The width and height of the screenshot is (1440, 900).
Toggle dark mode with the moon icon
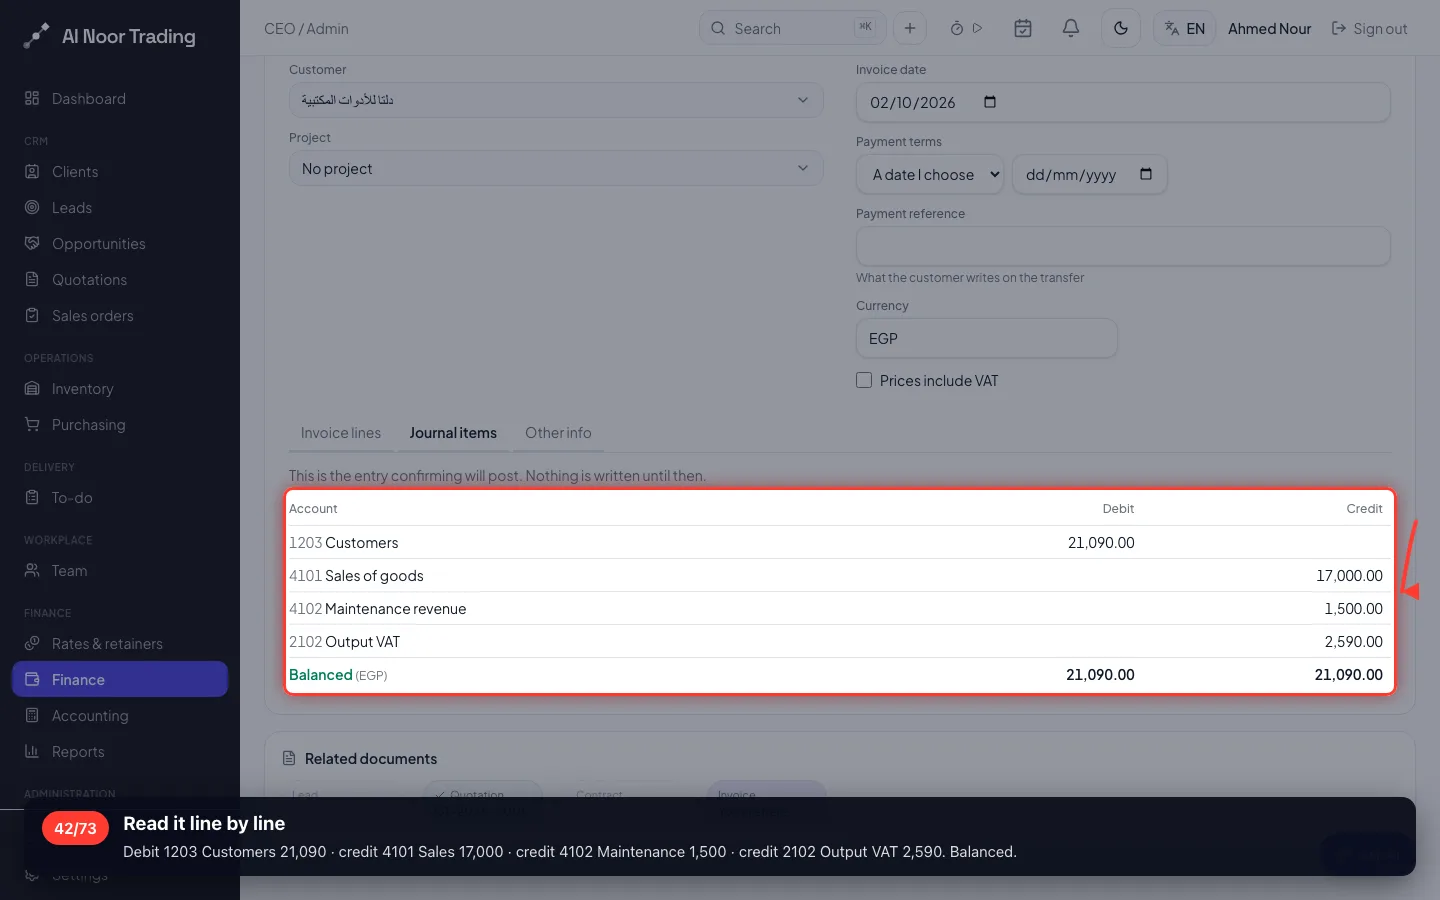1121,29
